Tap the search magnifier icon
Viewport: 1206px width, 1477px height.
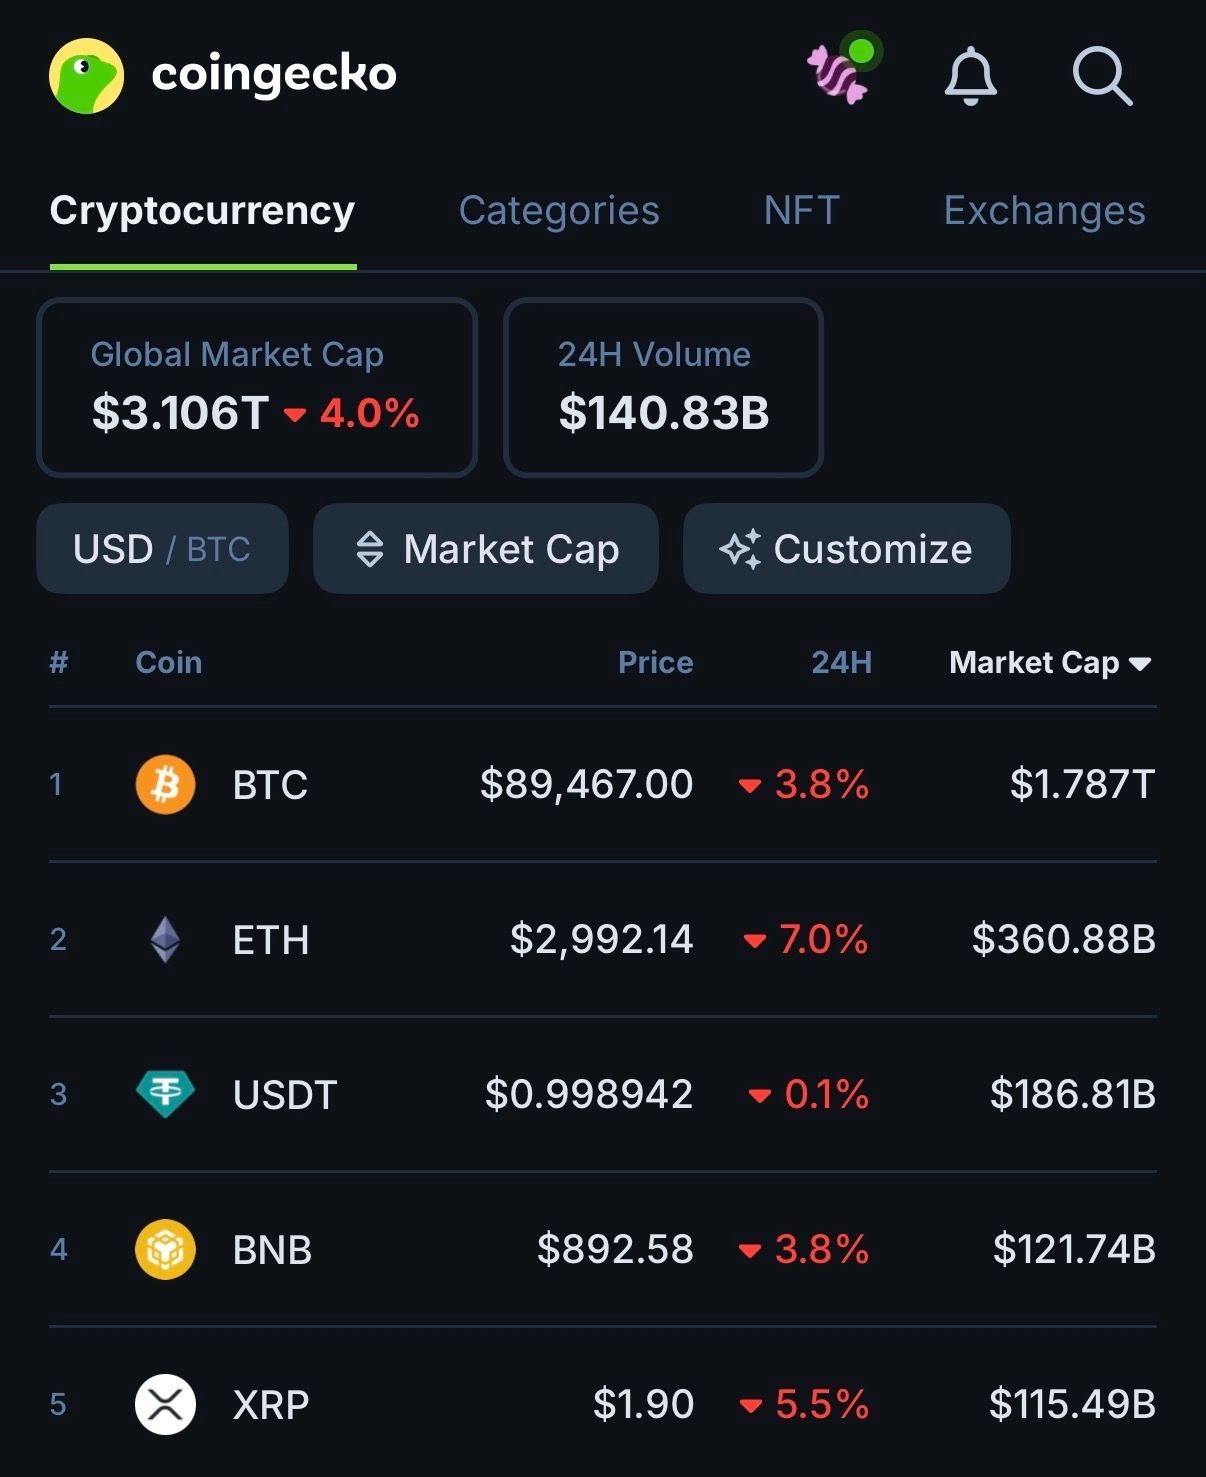point(1102,76)
